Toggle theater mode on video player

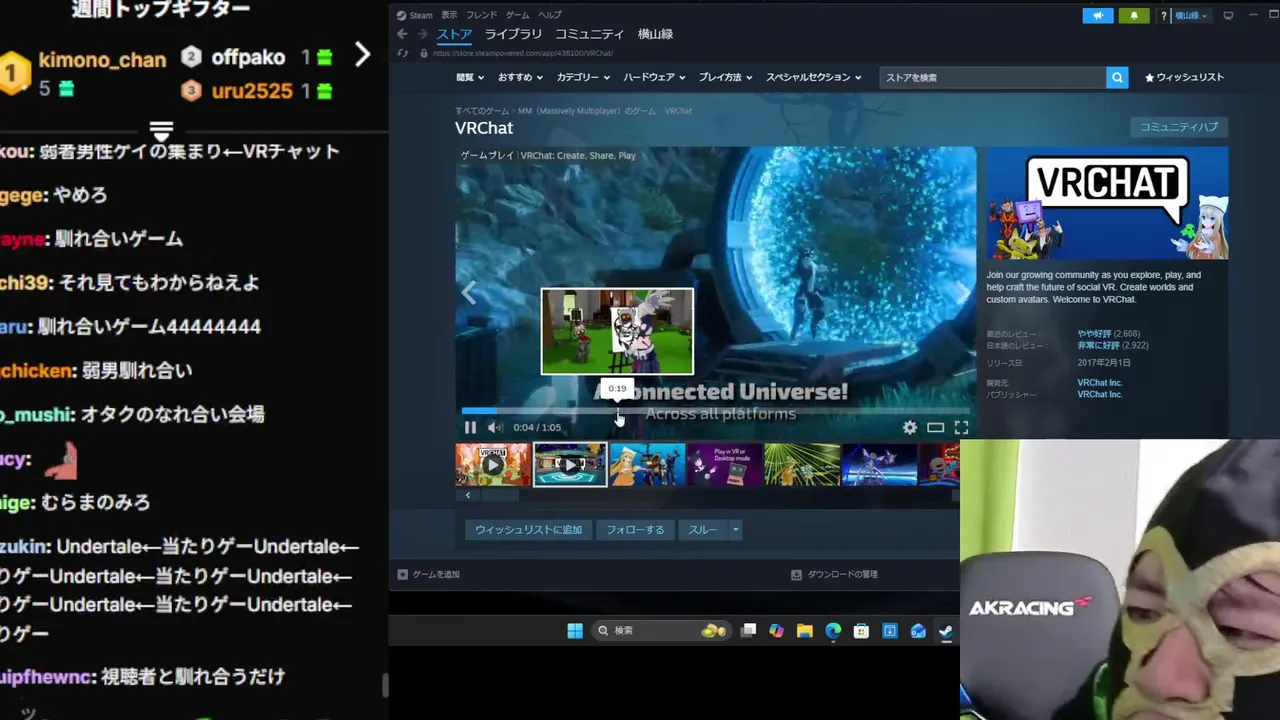(935, 427)
